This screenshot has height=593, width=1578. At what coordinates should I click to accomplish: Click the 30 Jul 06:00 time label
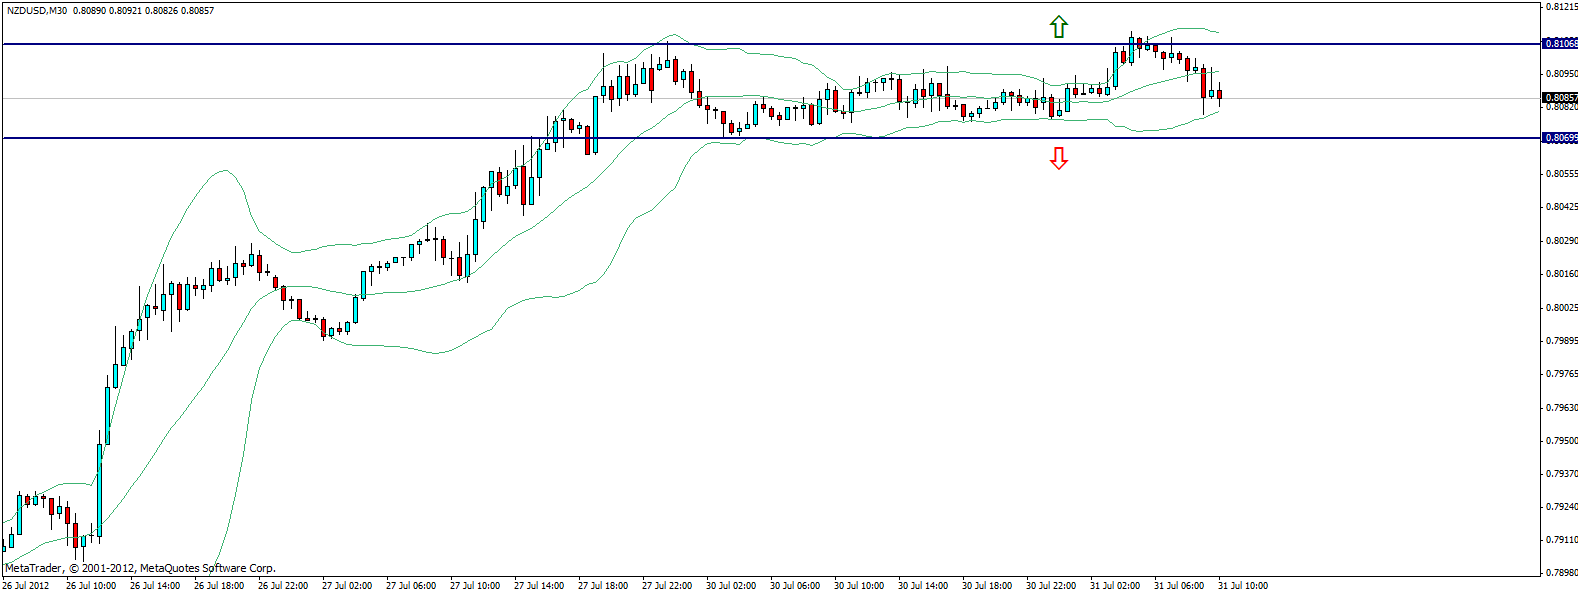click(x=795, y=586)
